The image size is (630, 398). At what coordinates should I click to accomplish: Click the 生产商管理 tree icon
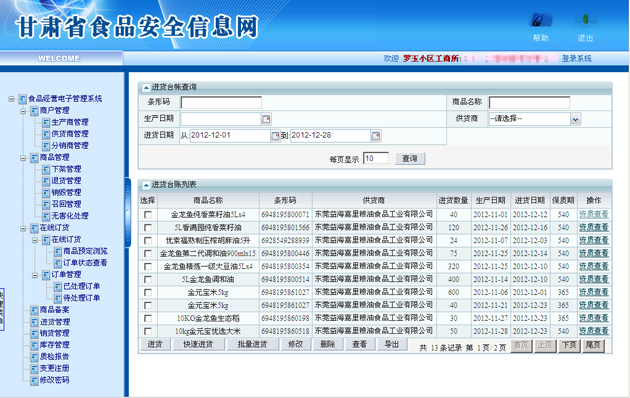[x=46, y=122]
